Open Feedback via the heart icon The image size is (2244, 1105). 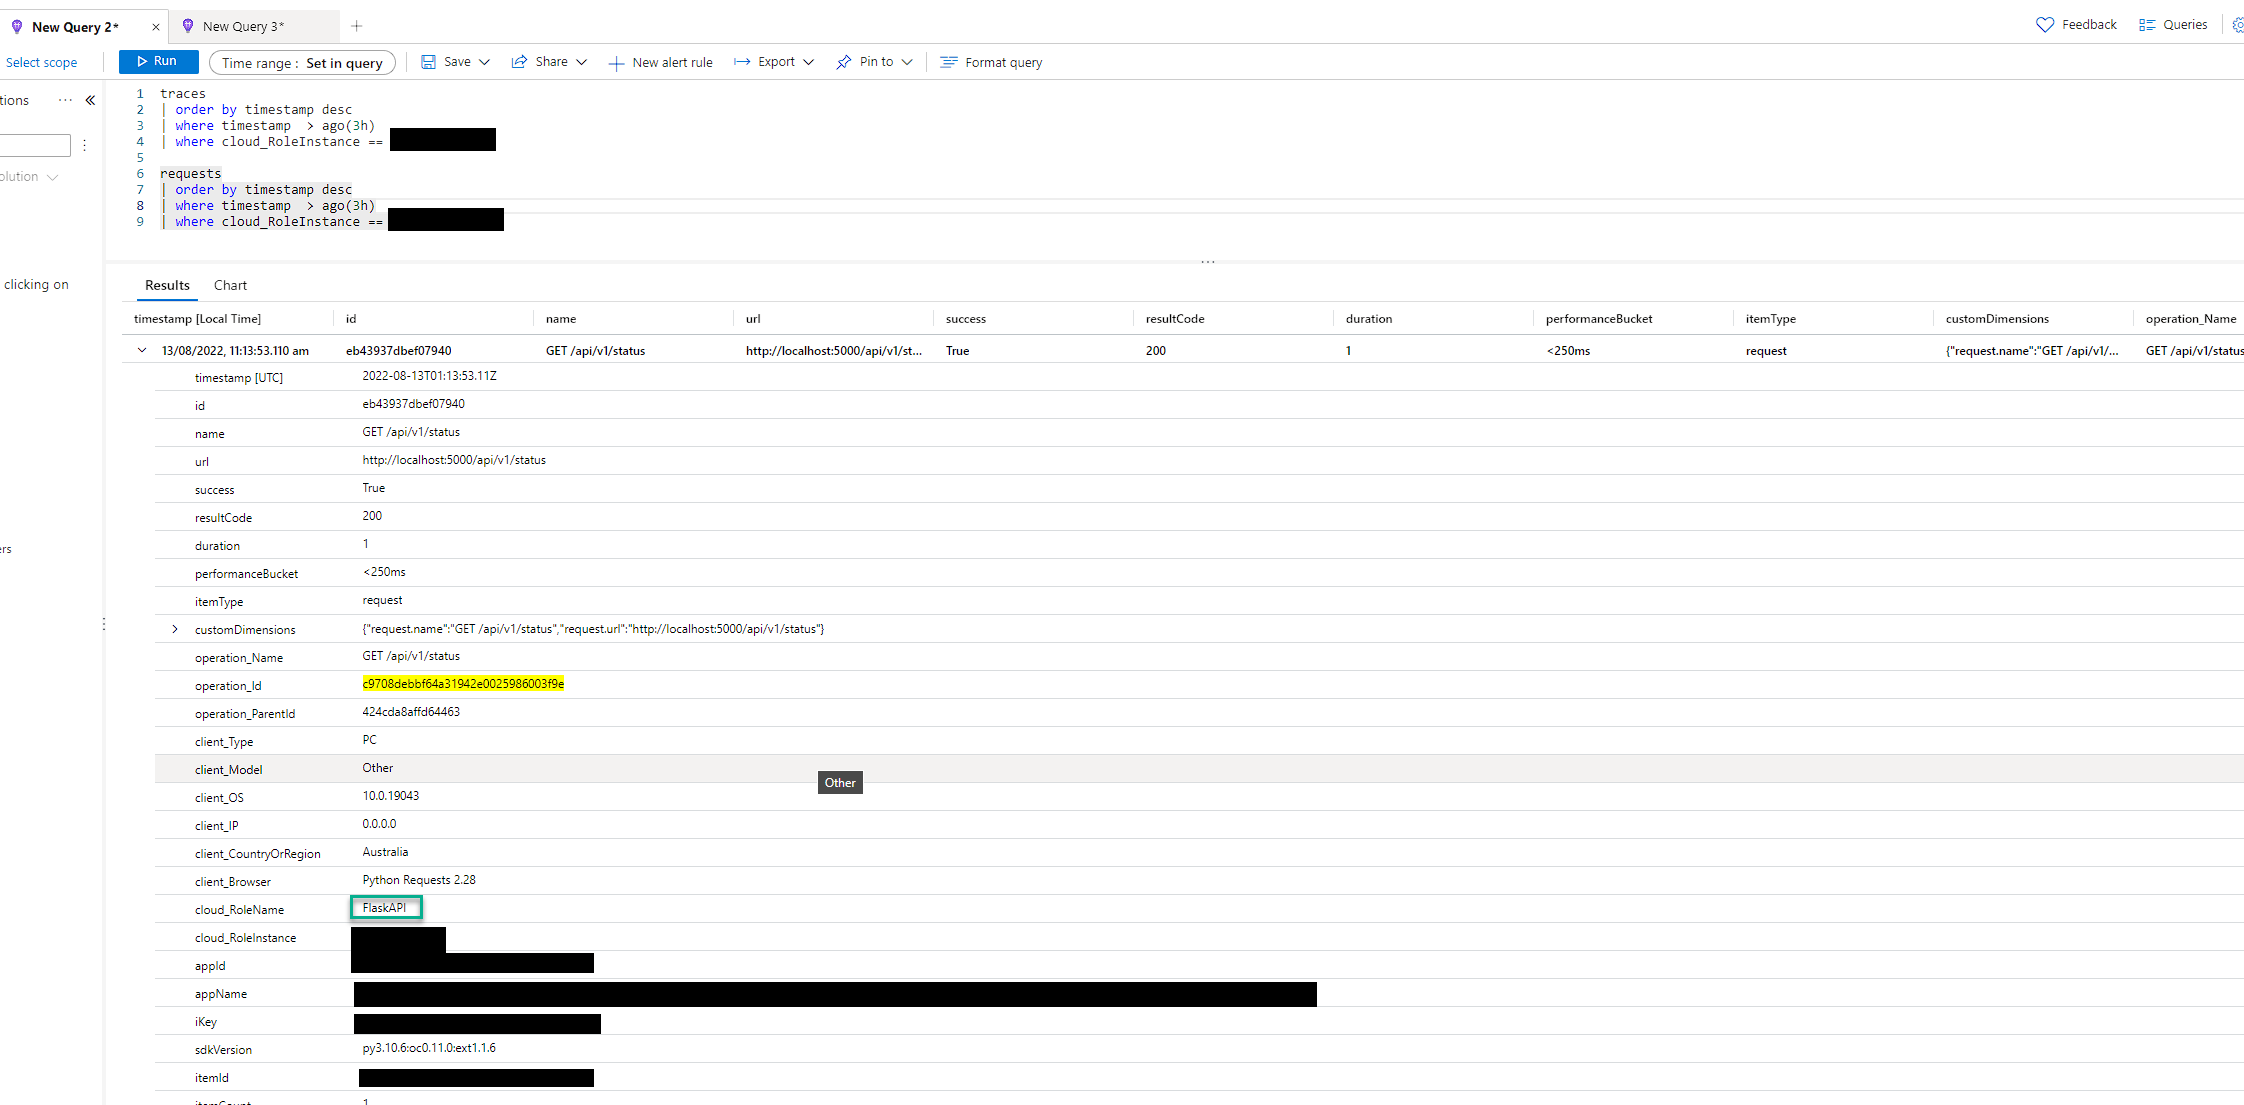tap(2045, 25)
